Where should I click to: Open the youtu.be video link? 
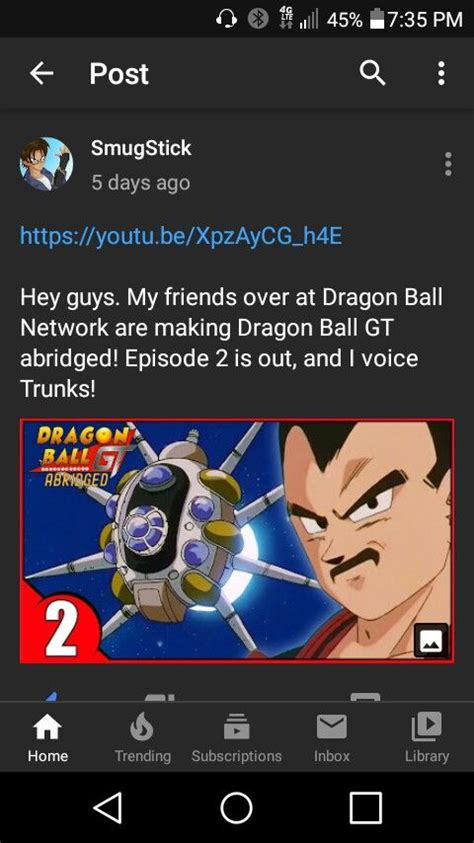[181, 236]
